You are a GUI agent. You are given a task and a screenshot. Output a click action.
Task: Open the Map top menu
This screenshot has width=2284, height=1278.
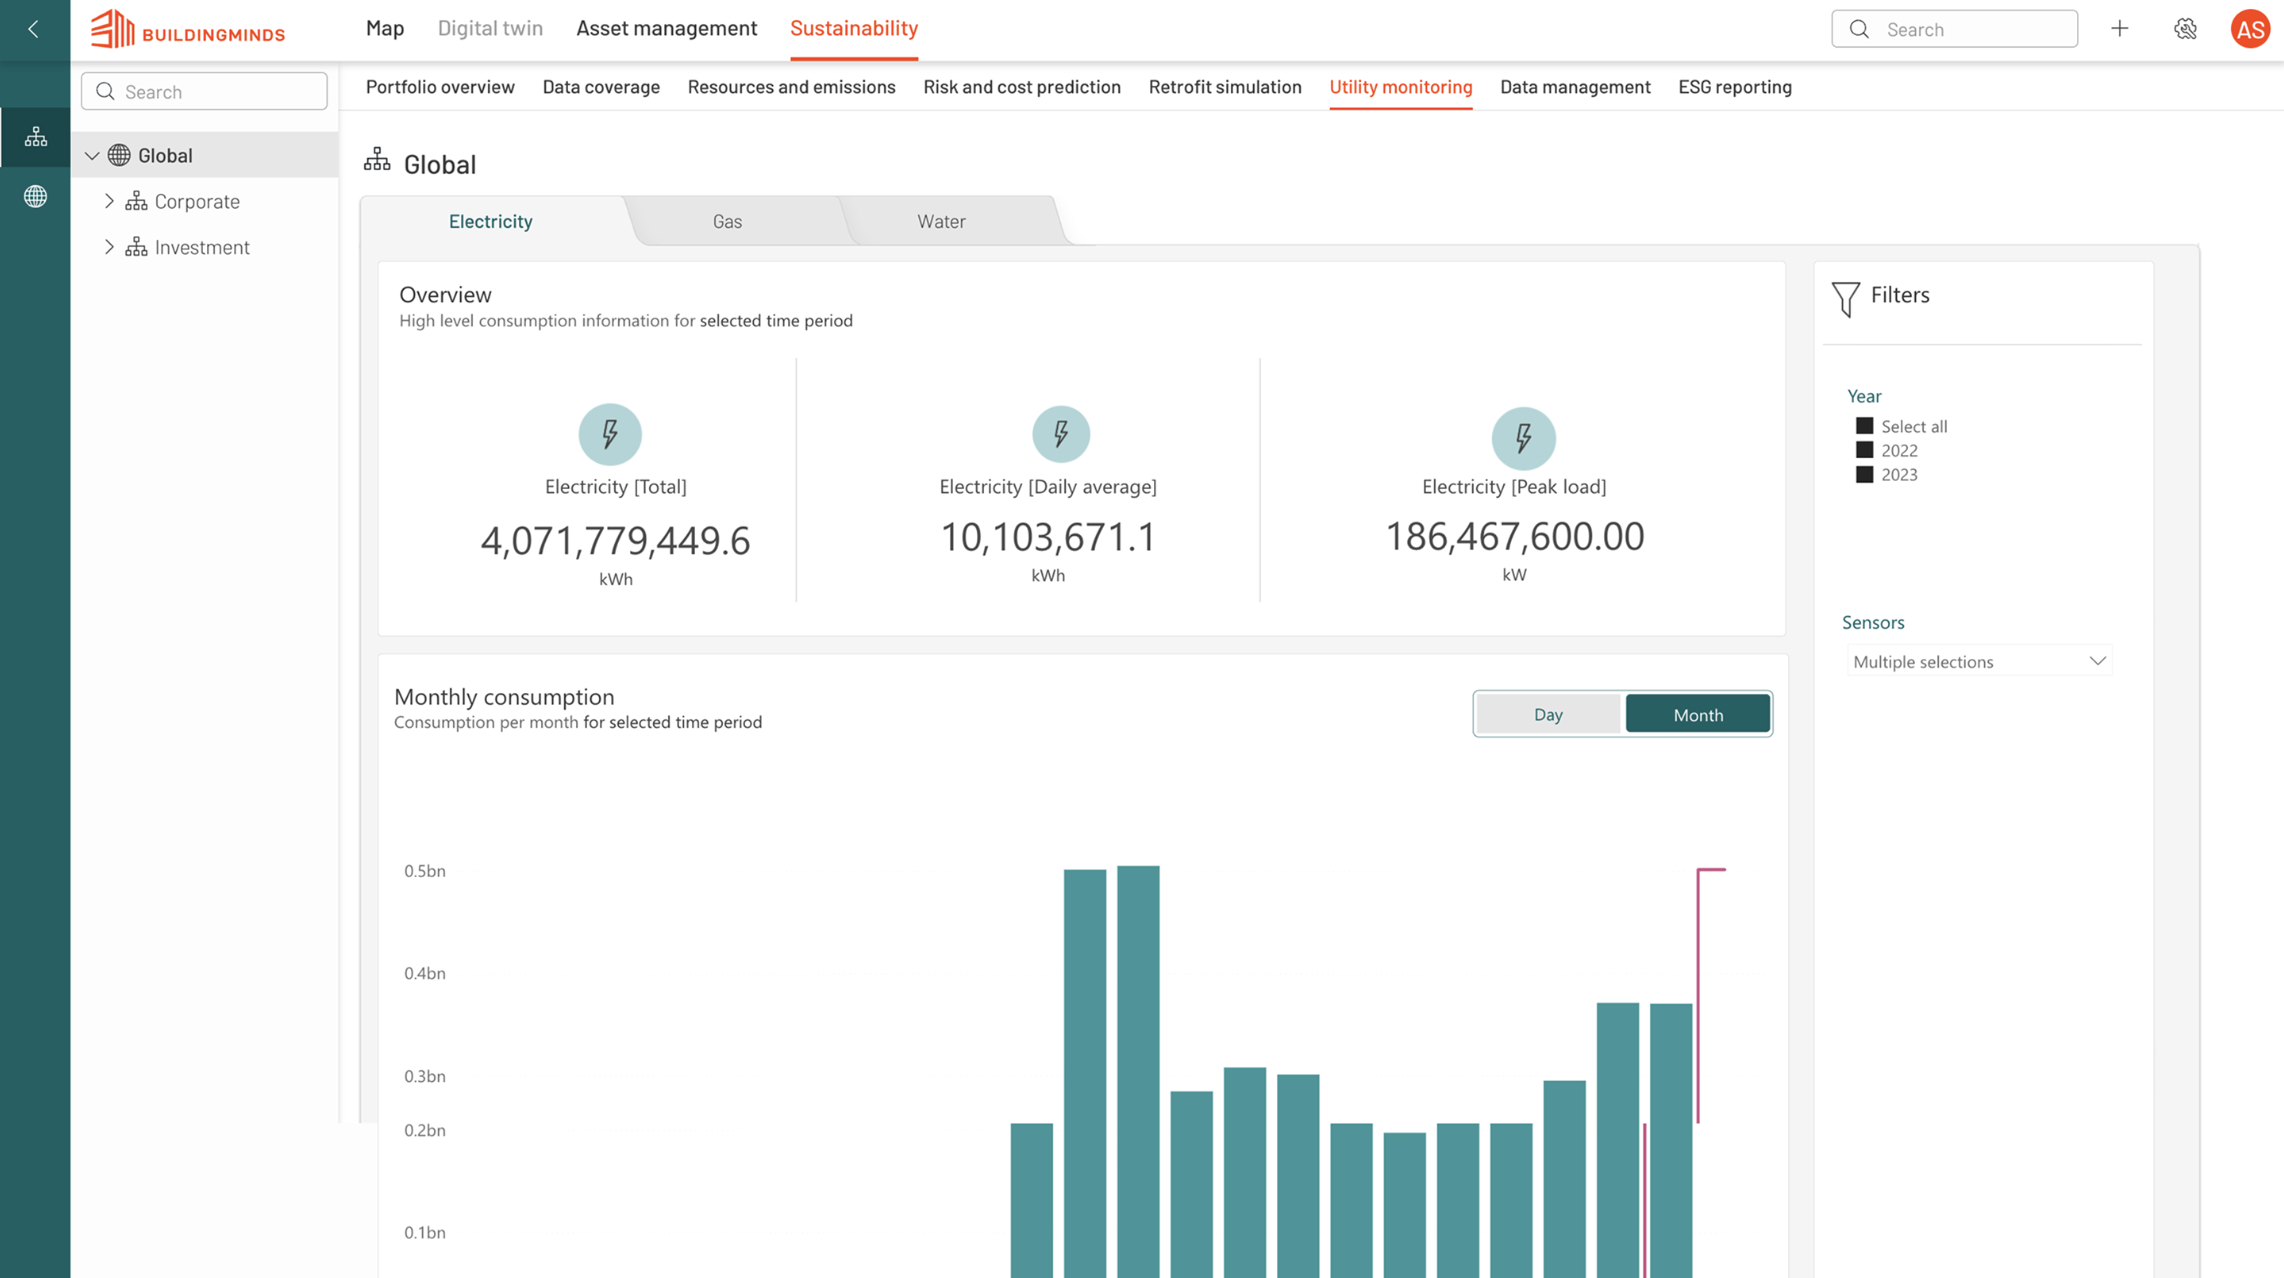(x=385, y=28)
